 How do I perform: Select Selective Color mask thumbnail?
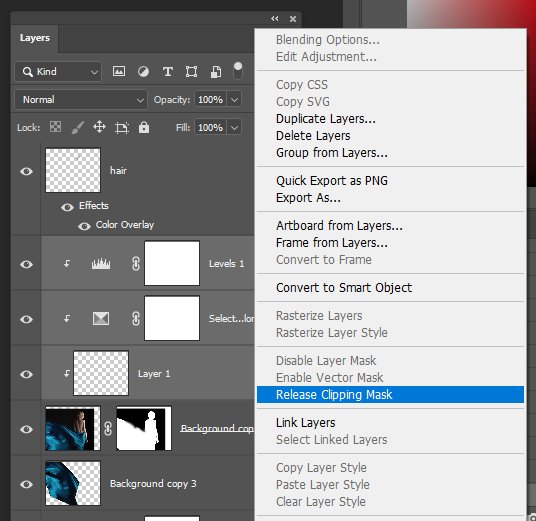[172, 318]
